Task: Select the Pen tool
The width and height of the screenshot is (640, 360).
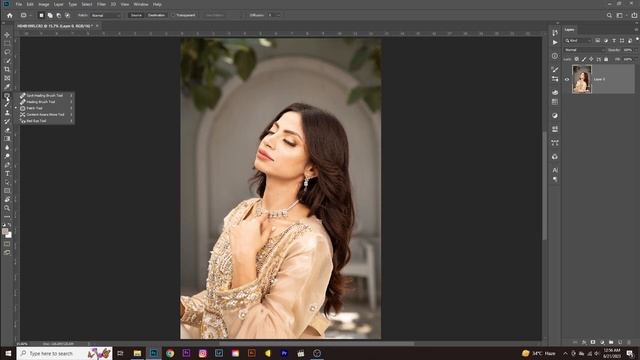Action: (7, 165)
